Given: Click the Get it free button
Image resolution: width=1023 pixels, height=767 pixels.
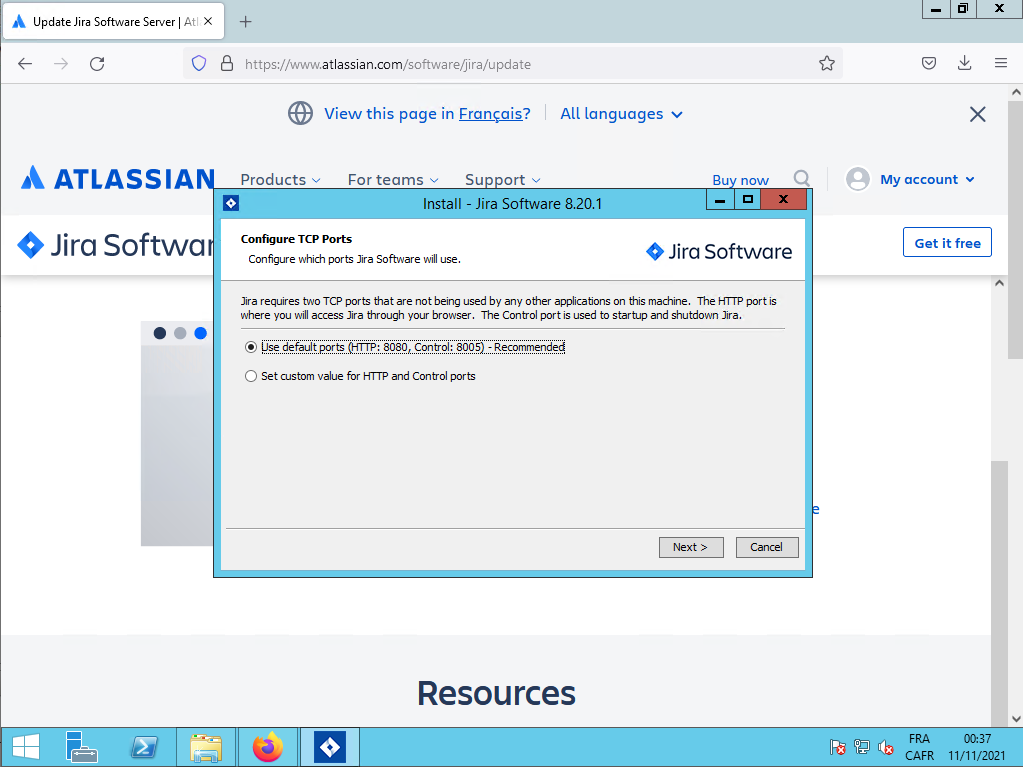Looking at the screenshot, I should tap(947, 243).
